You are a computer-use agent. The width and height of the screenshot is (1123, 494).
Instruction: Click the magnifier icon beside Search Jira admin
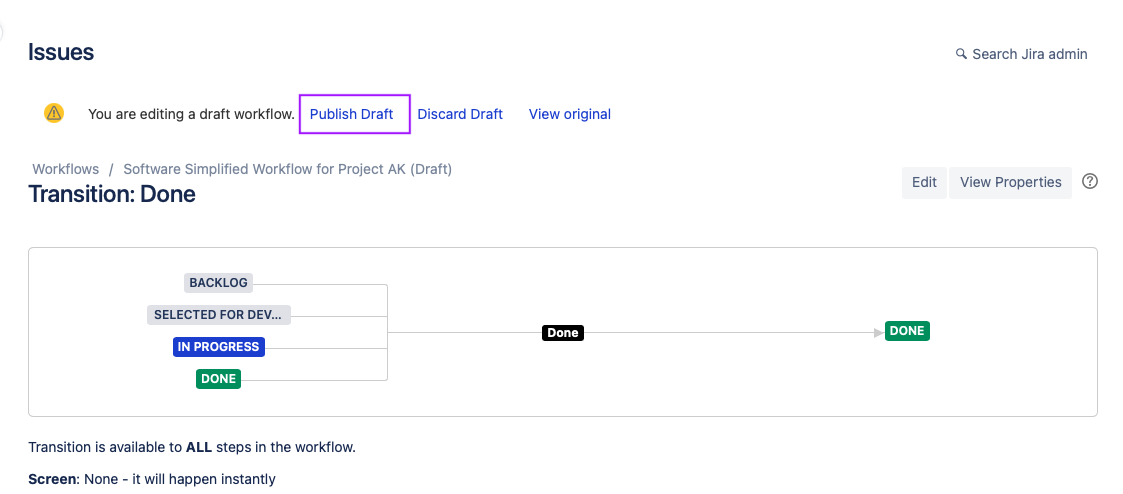(961, 54)
